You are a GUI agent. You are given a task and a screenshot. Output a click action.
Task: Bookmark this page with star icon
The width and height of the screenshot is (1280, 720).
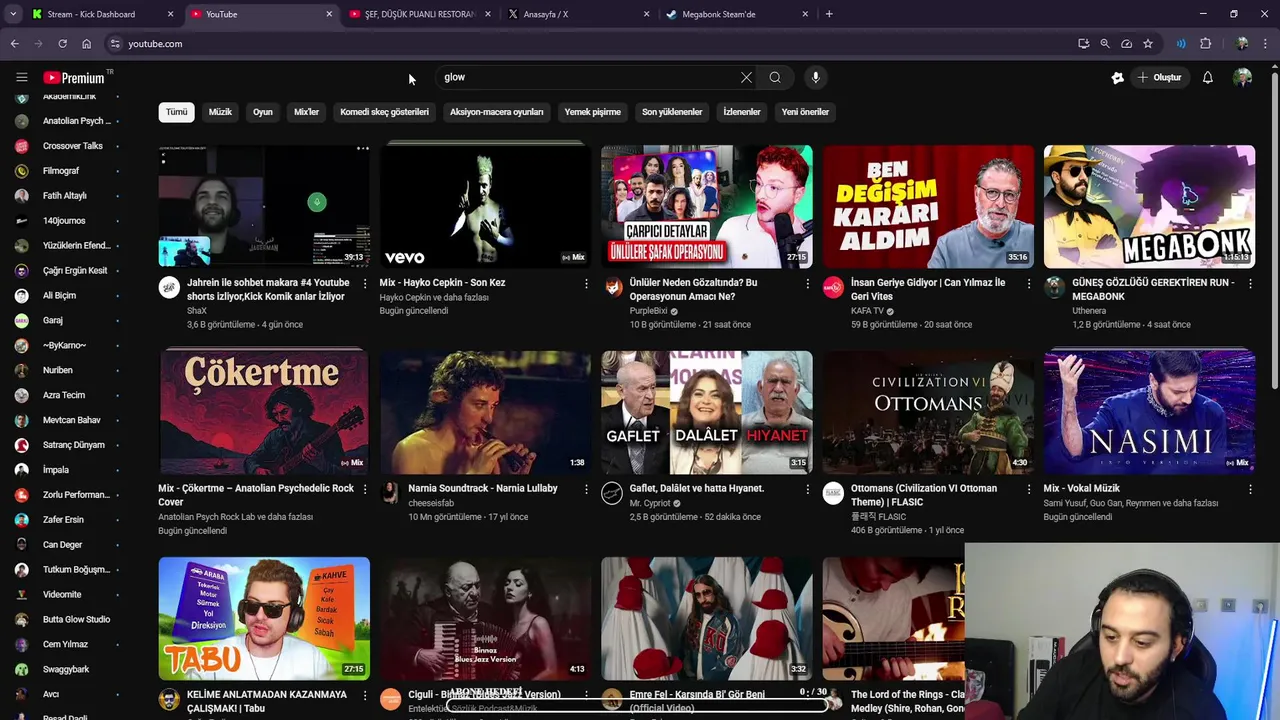tap(1148, 44)
